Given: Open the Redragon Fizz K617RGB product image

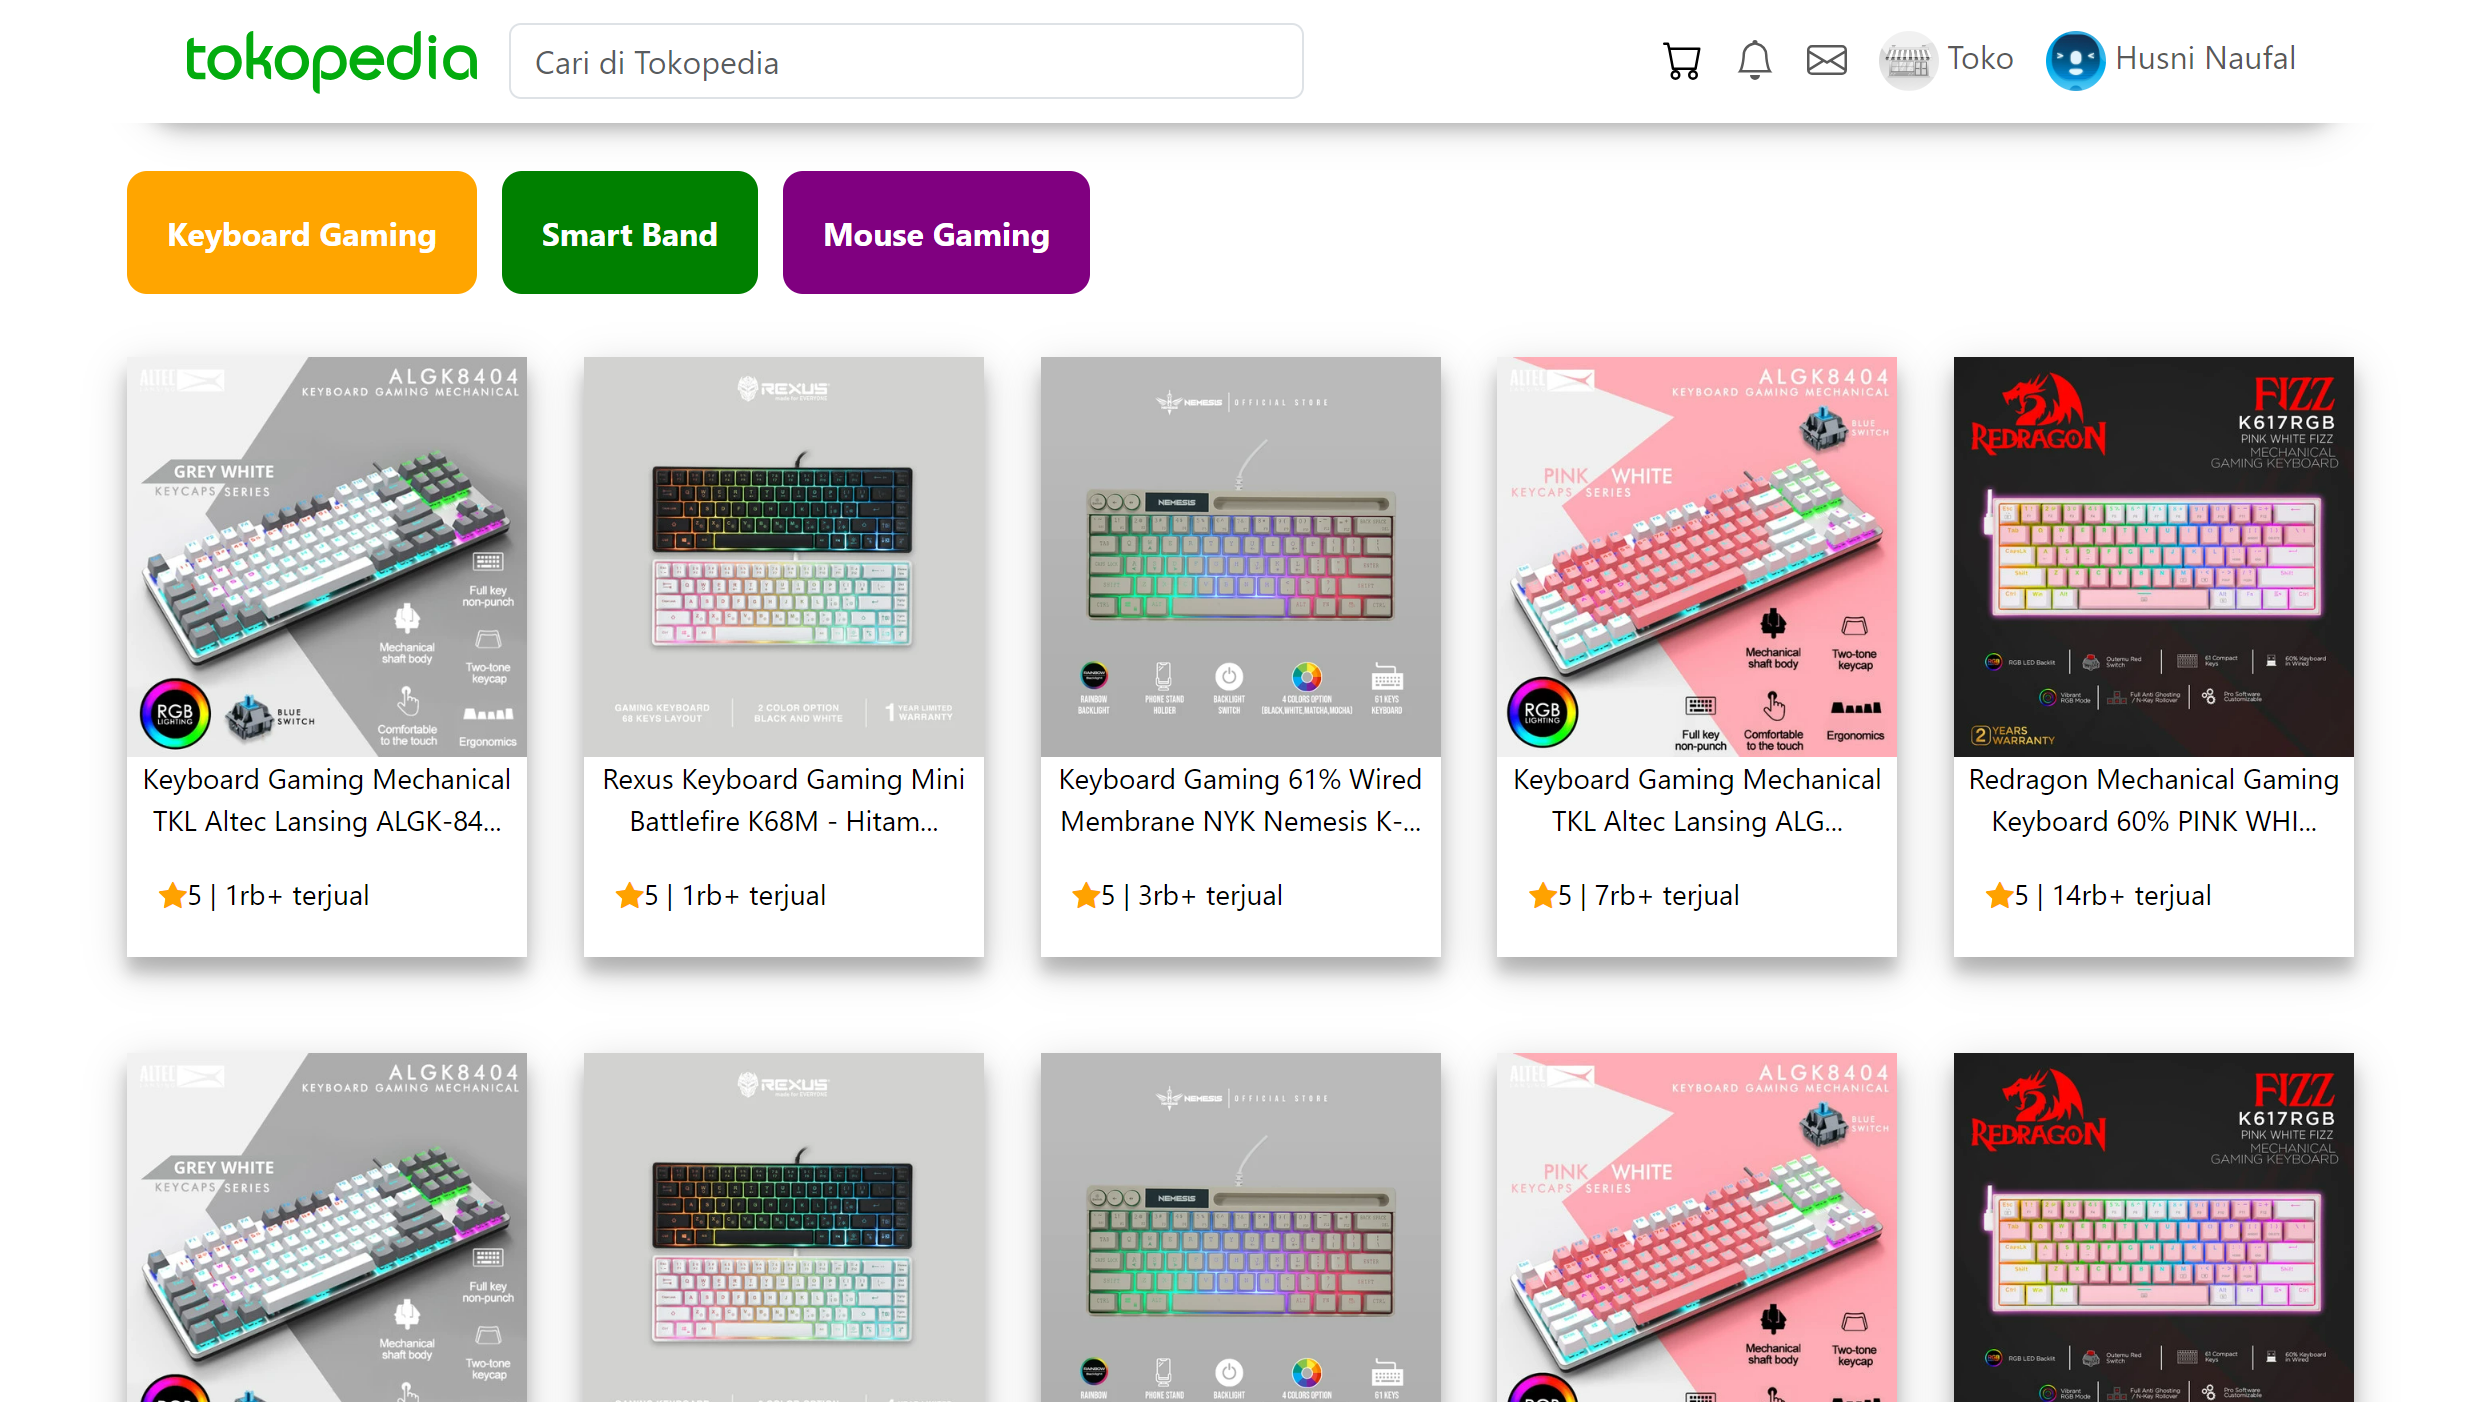Looking at the screenshot, I should [x=2154, y=557].
